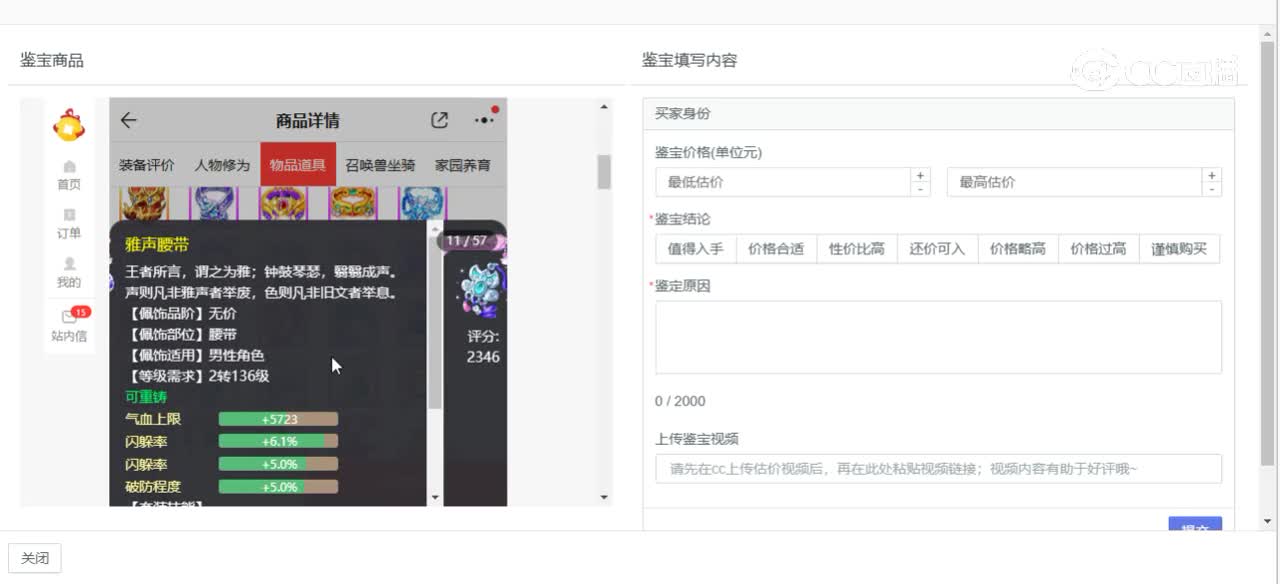
Task: Click the 鉴宝填写内容 heading
Action: [689, 60]
